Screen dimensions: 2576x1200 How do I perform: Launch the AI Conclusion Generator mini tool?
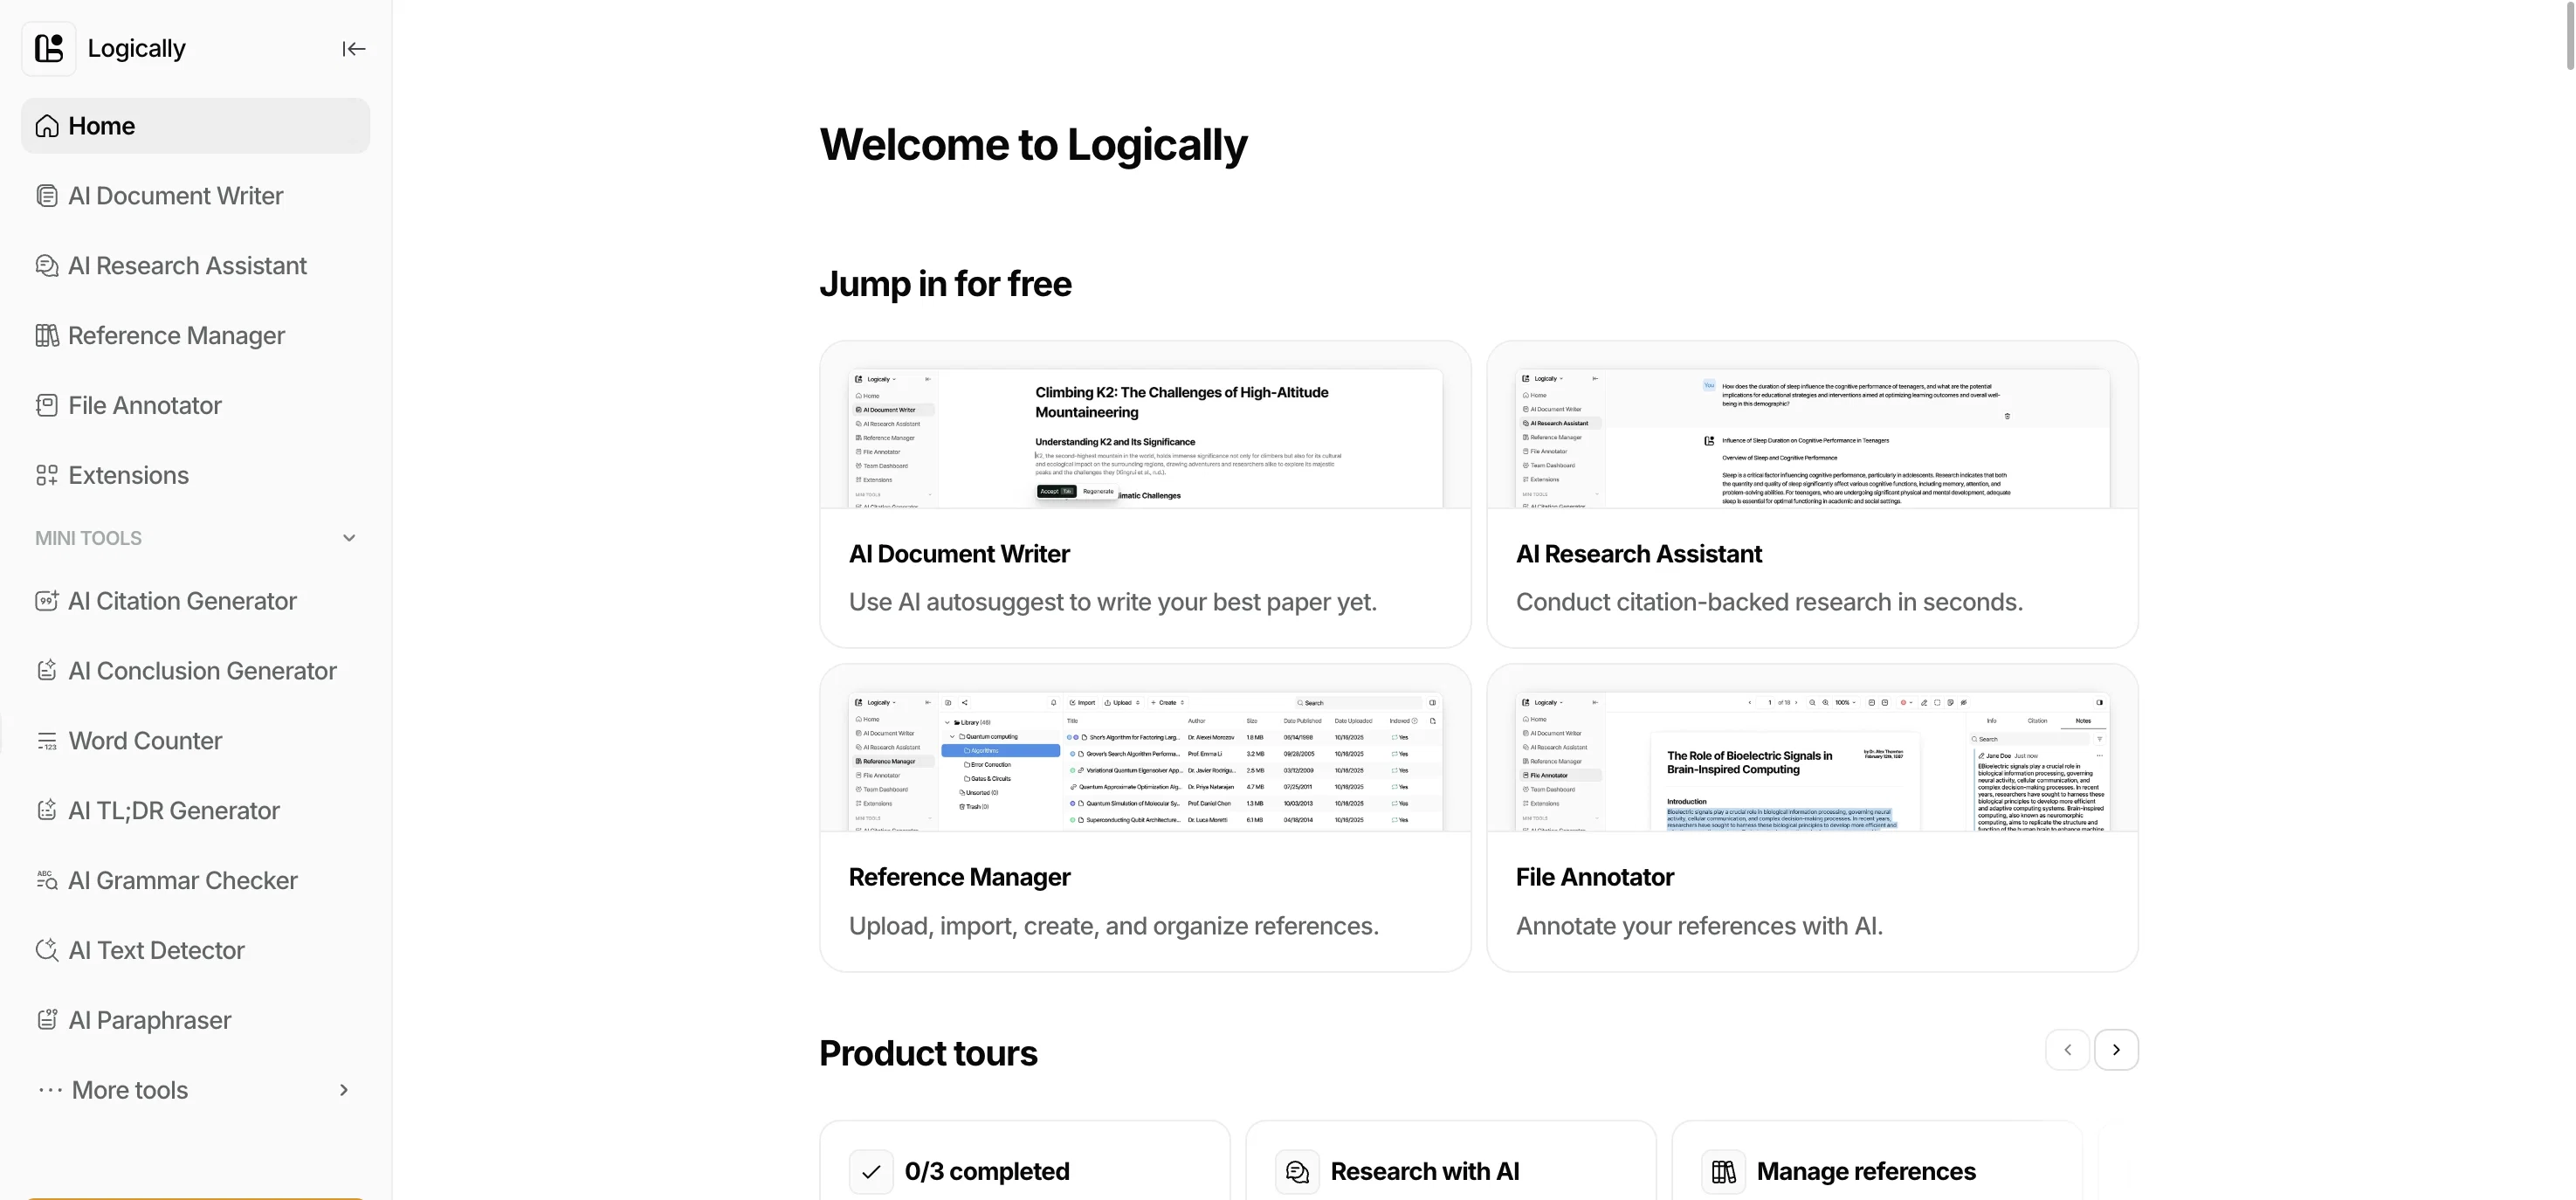(196, 671)
